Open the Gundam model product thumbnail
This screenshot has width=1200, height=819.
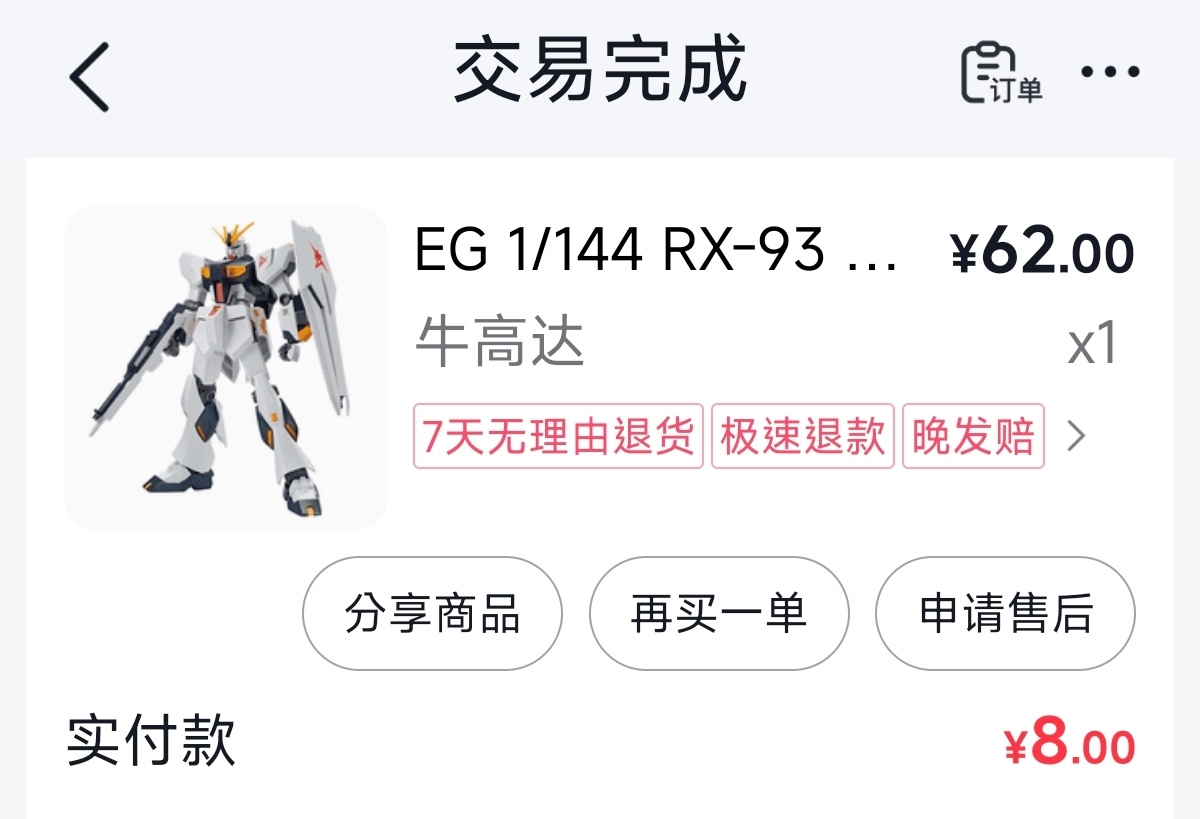226,368
